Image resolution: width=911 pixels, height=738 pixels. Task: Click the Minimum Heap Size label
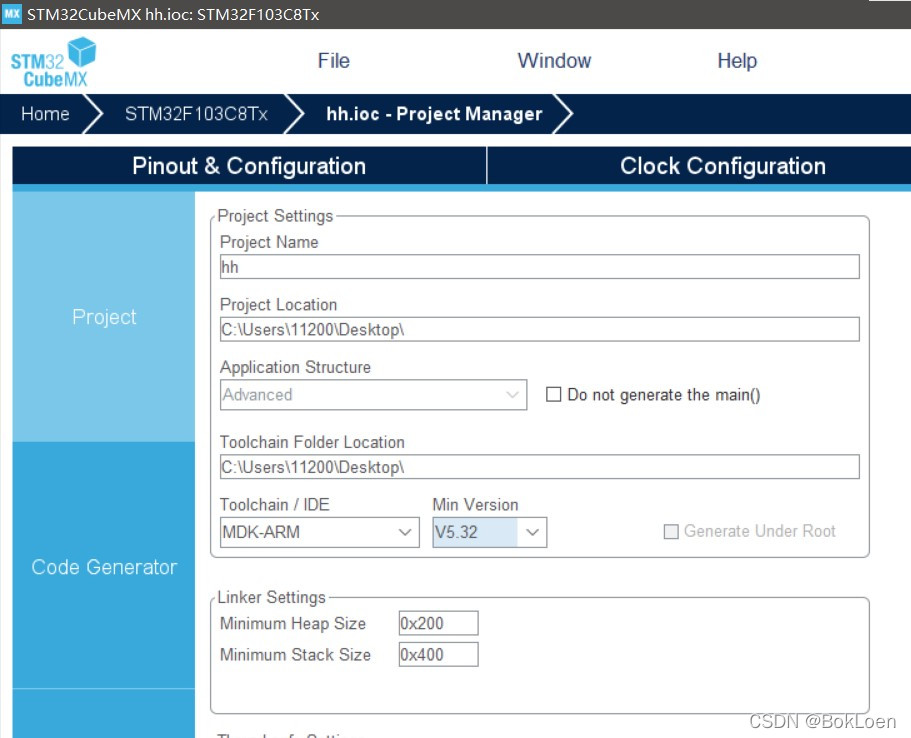(293, 623)
